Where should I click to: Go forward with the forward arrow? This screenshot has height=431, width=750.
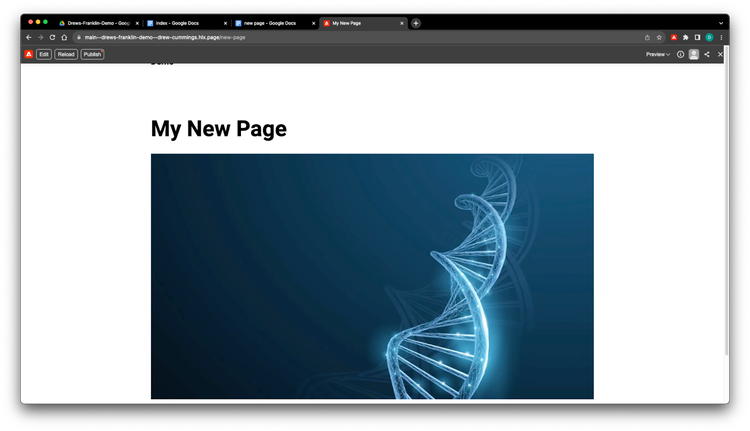[x=41, y=37]
